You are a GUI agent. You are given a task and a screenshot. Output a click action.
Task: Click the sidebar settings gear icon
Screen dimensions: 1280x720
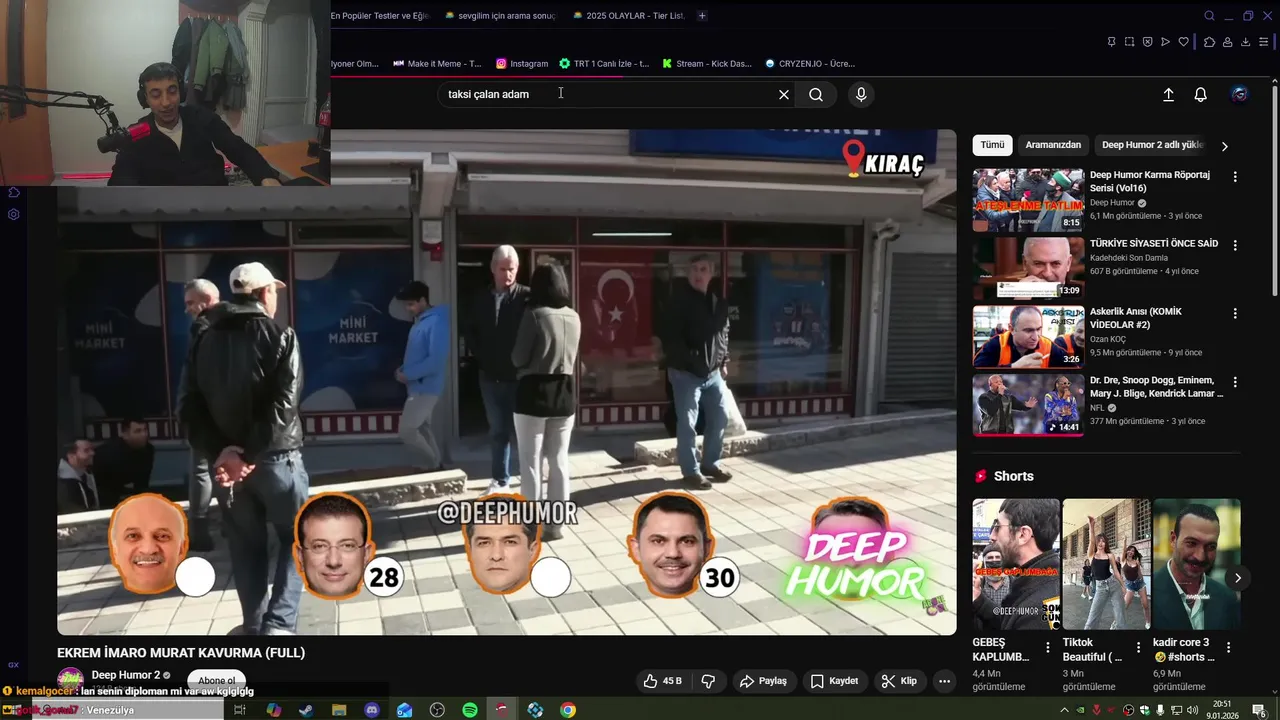pos(14,214)
